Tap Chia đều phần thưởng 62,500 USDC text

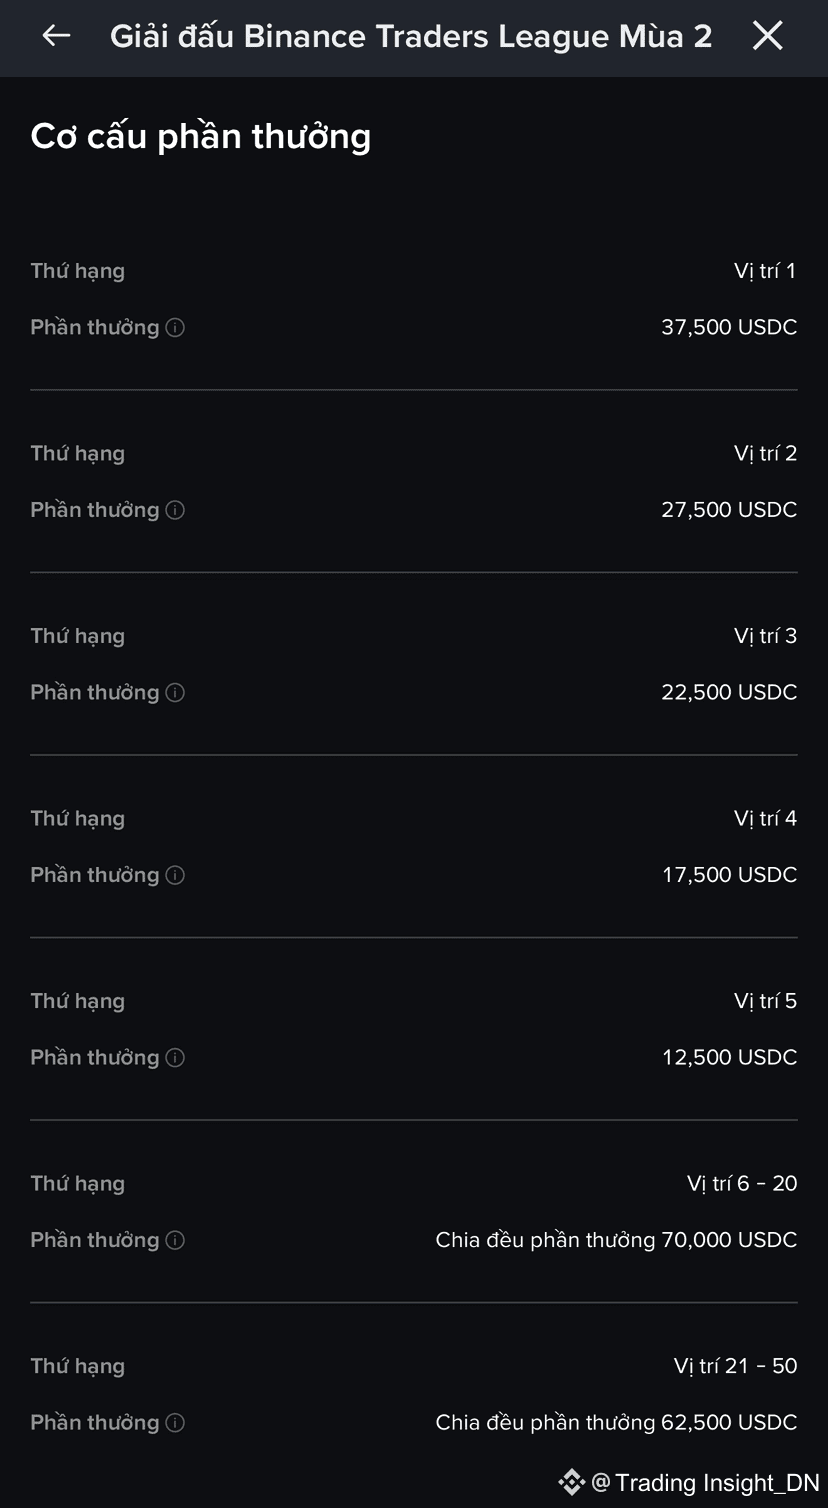point(616,1422)
